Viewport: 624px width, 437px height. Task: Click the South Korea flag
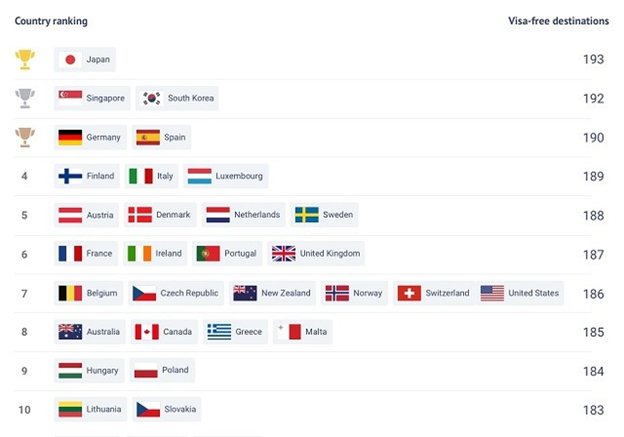pos(152,98)
